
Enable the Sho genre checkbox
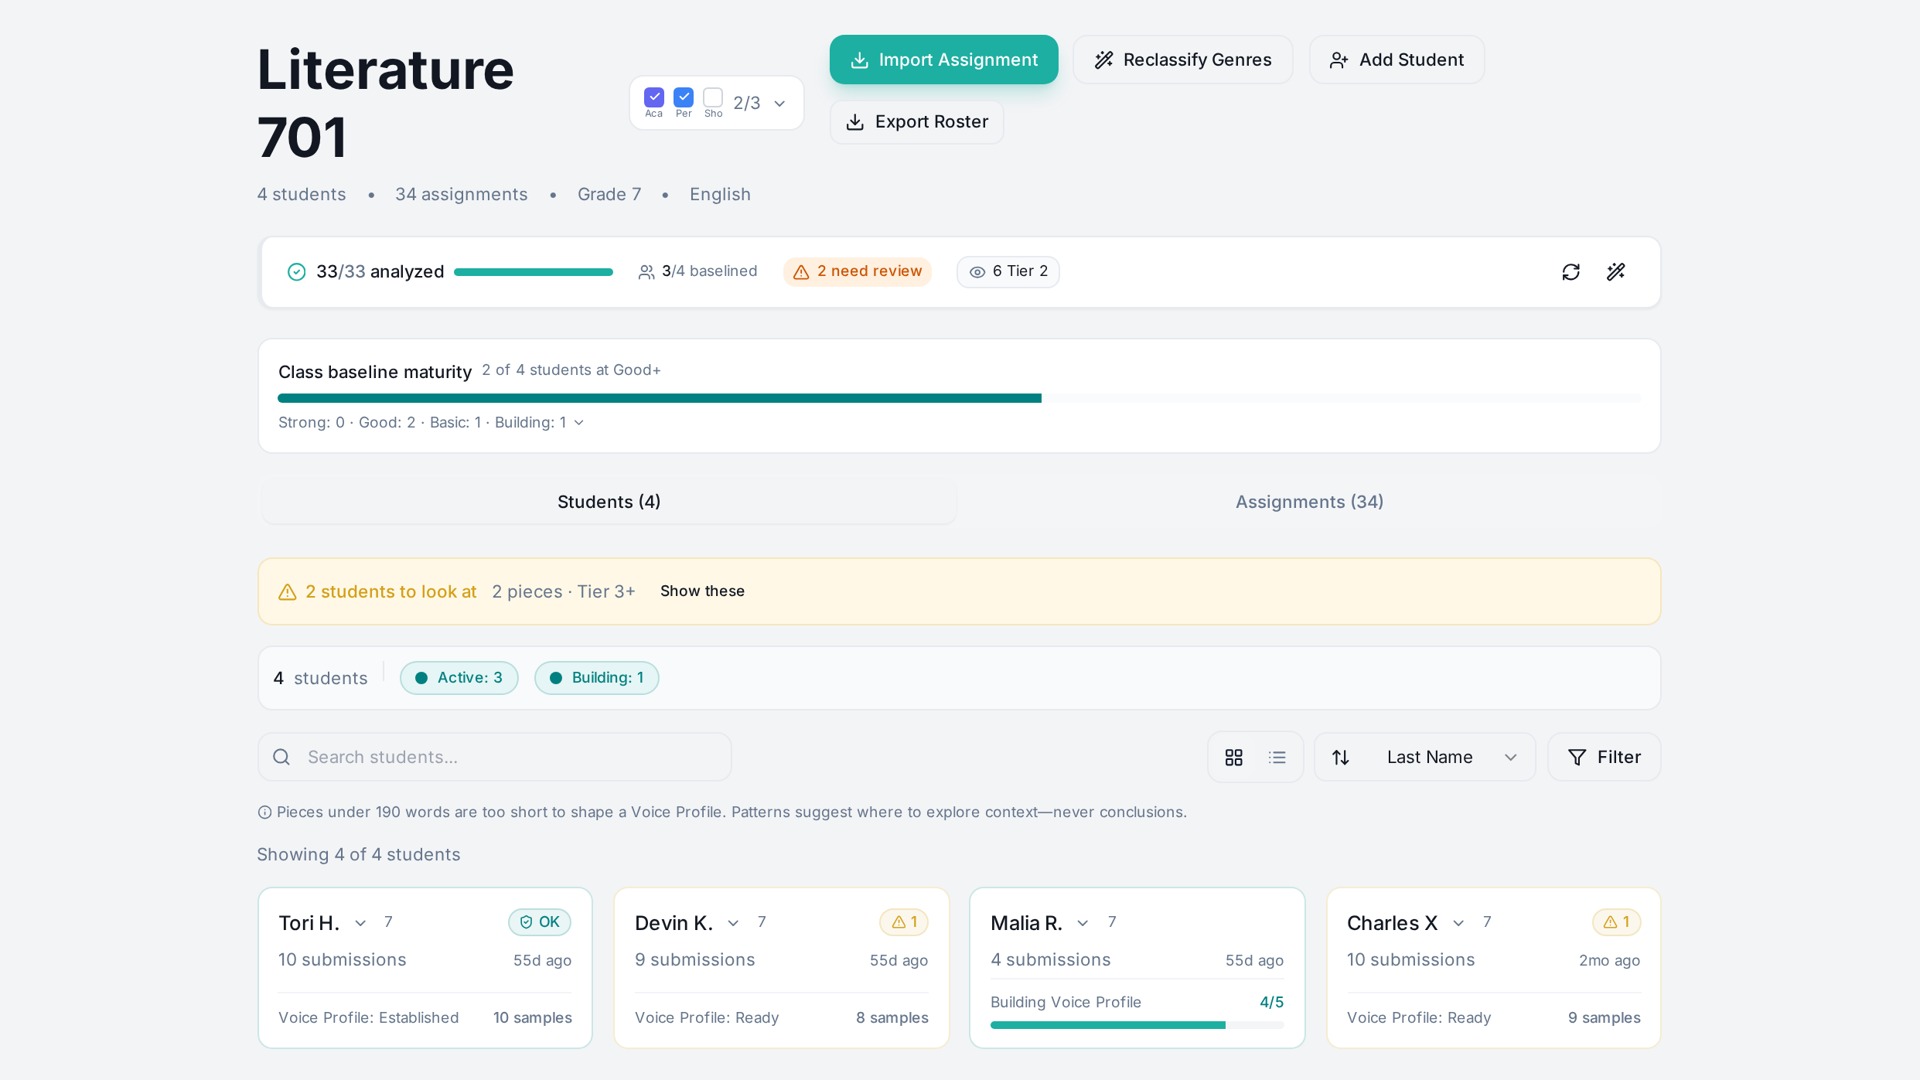(713, 97)
